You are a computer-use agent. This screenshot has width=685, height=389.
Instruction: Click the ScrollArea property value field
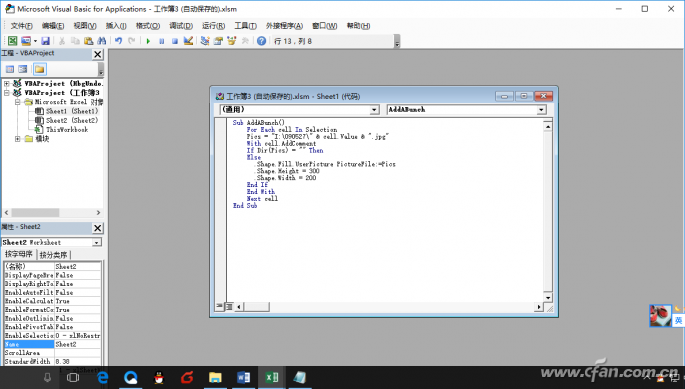tap(78, 353)
